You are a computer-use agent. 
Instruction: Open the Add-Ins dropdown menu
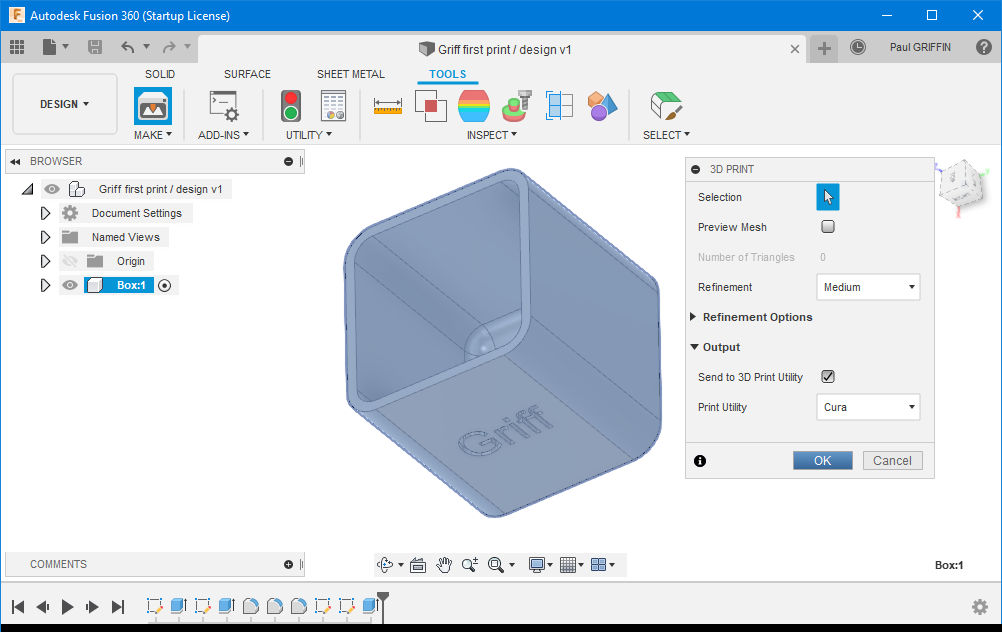point(223,135)
